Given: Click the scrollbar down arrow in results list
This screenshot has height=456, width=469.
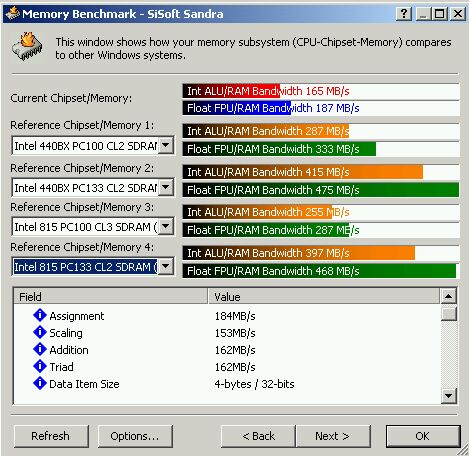Looking at the screenshot, I should (449, 396).
